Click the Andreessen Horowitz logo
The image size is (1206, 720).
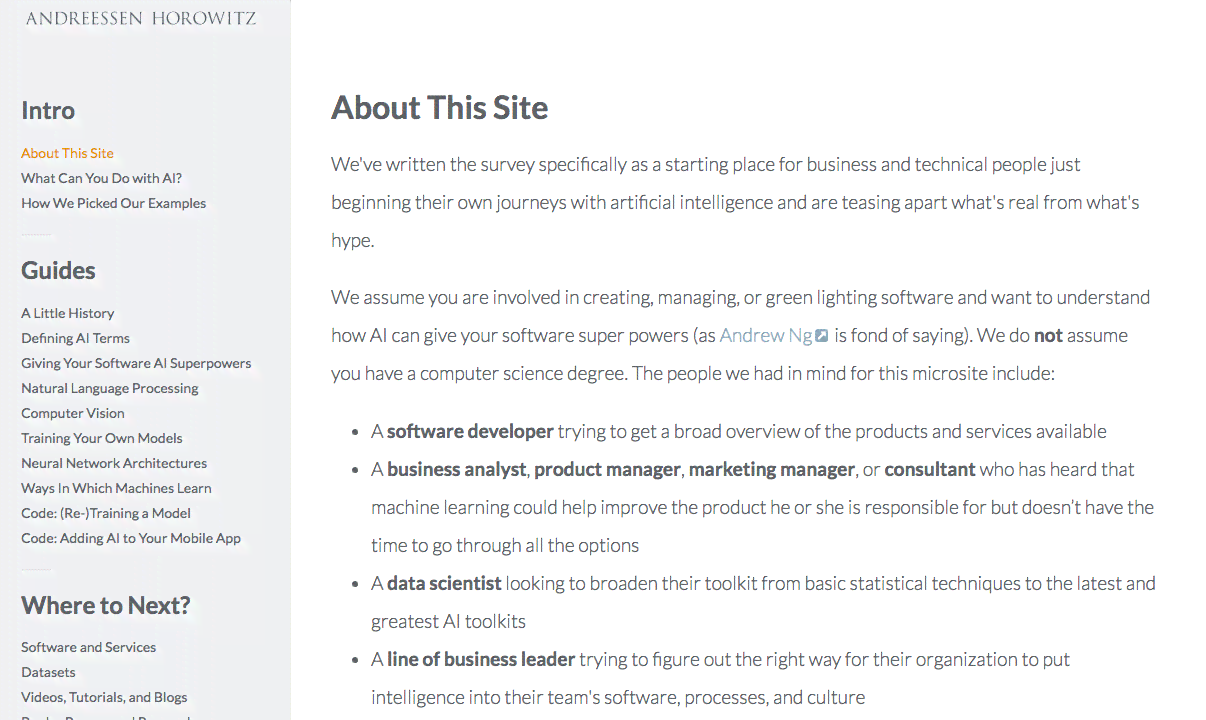click(x=141, y=18)
